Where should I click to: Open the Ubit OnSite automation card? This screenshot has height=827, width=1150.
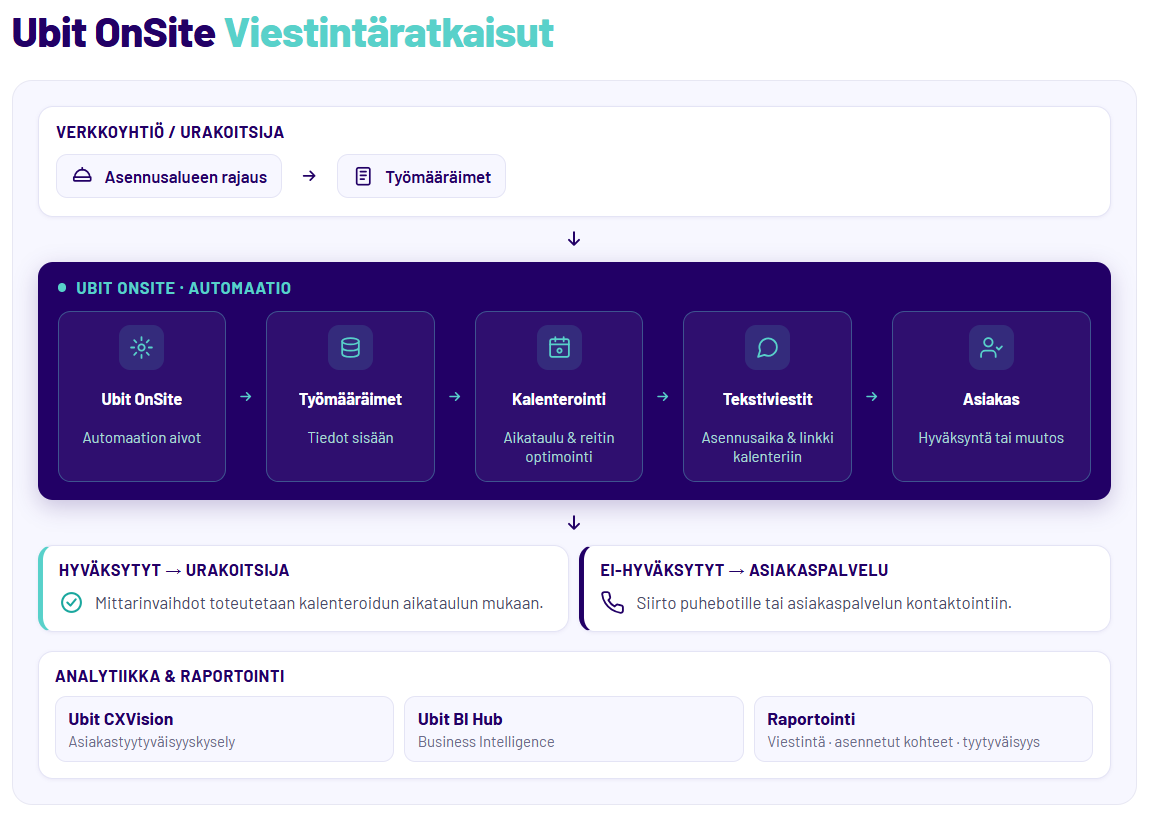[x=142, y=397]
